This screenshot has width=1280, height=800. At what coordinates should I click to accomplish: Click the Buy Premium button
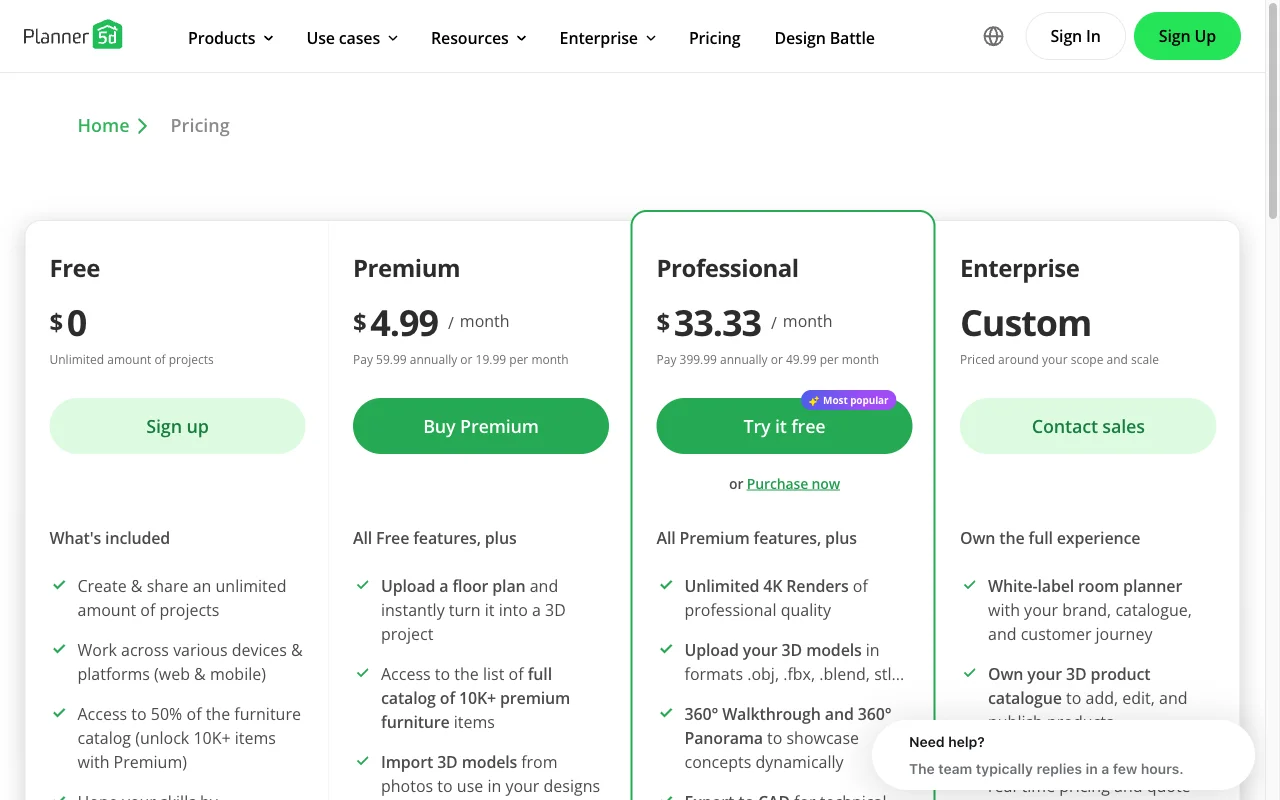pyautogui.click(x=481, y=426)
